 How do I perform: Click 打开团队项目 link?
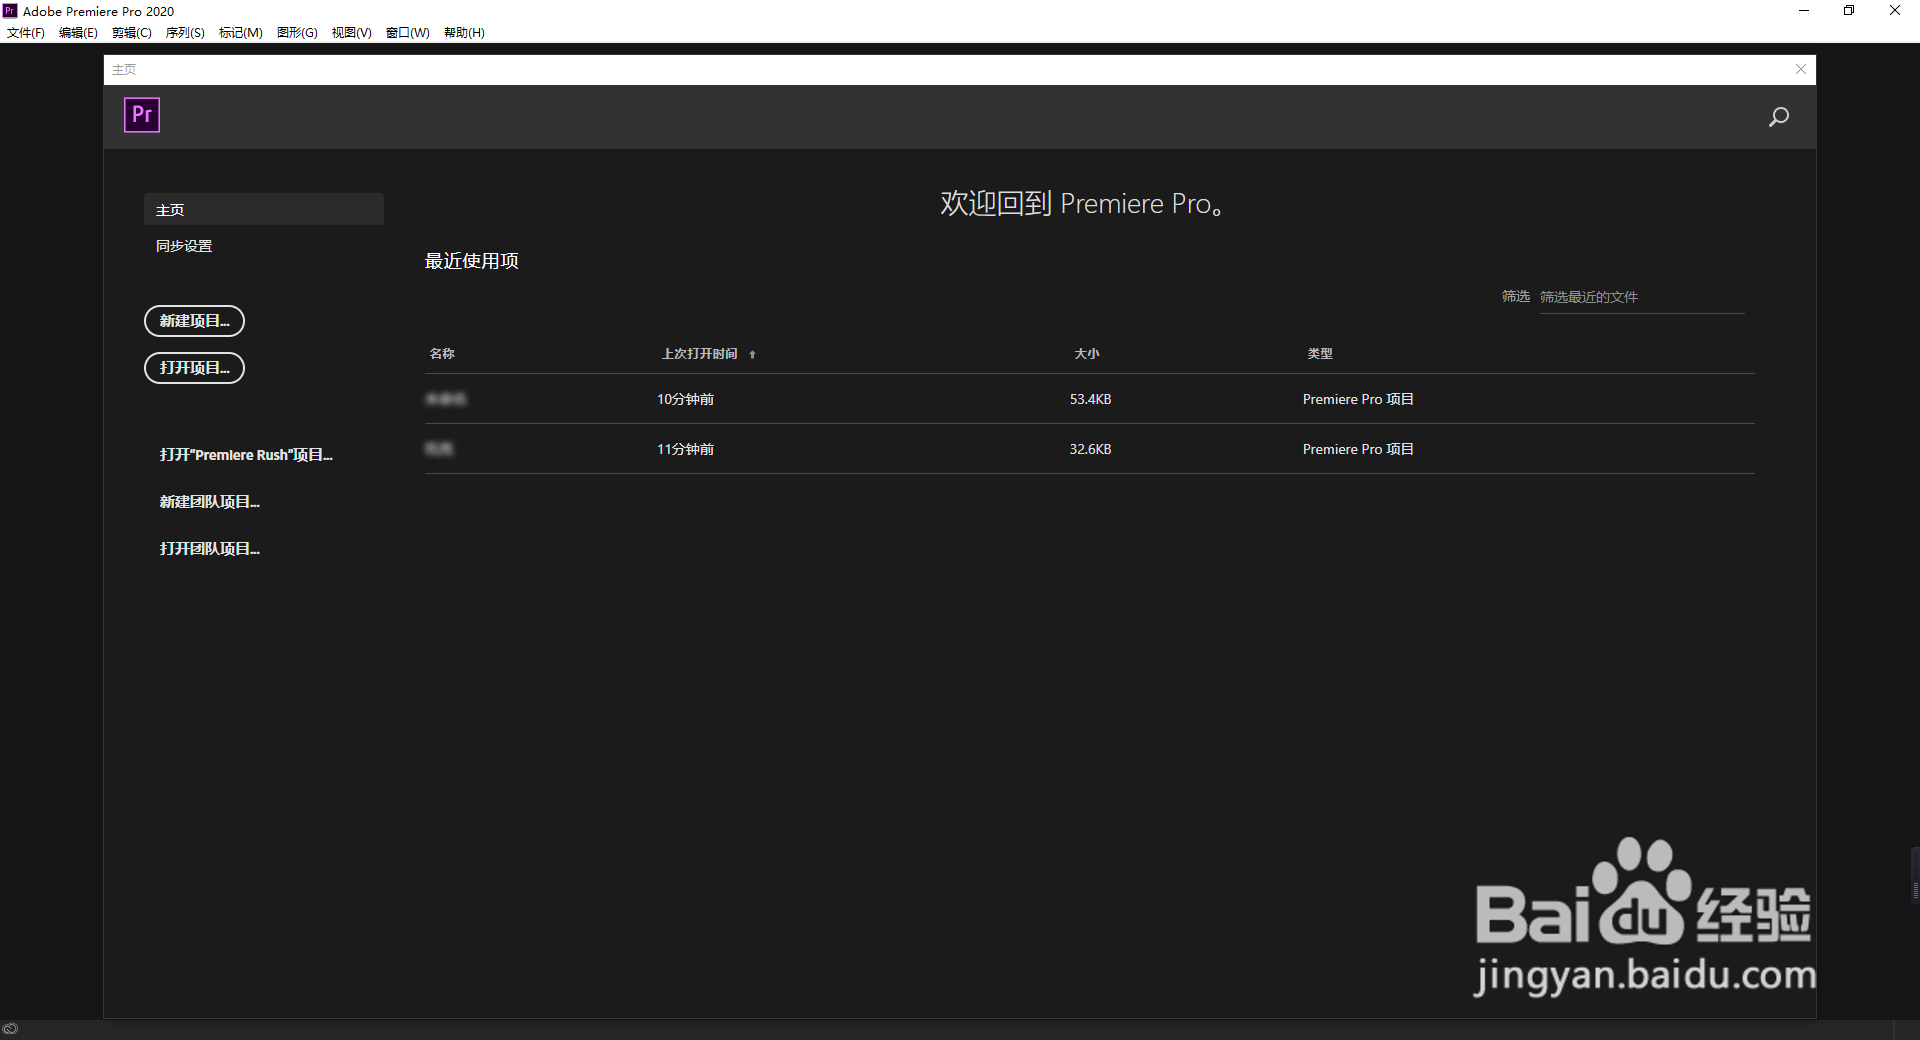point(210,549)
